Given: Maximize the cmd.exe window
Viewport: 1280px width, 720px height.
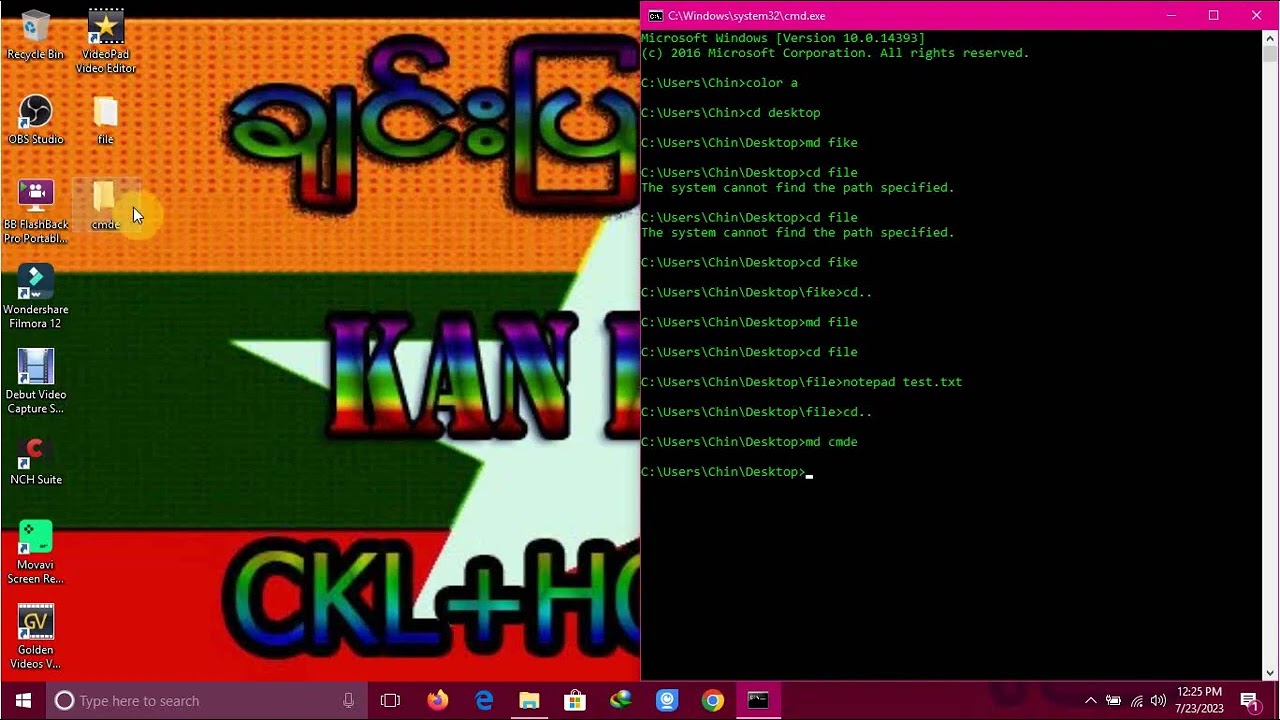Looking at the screenshot, I should click(1213, 15).
